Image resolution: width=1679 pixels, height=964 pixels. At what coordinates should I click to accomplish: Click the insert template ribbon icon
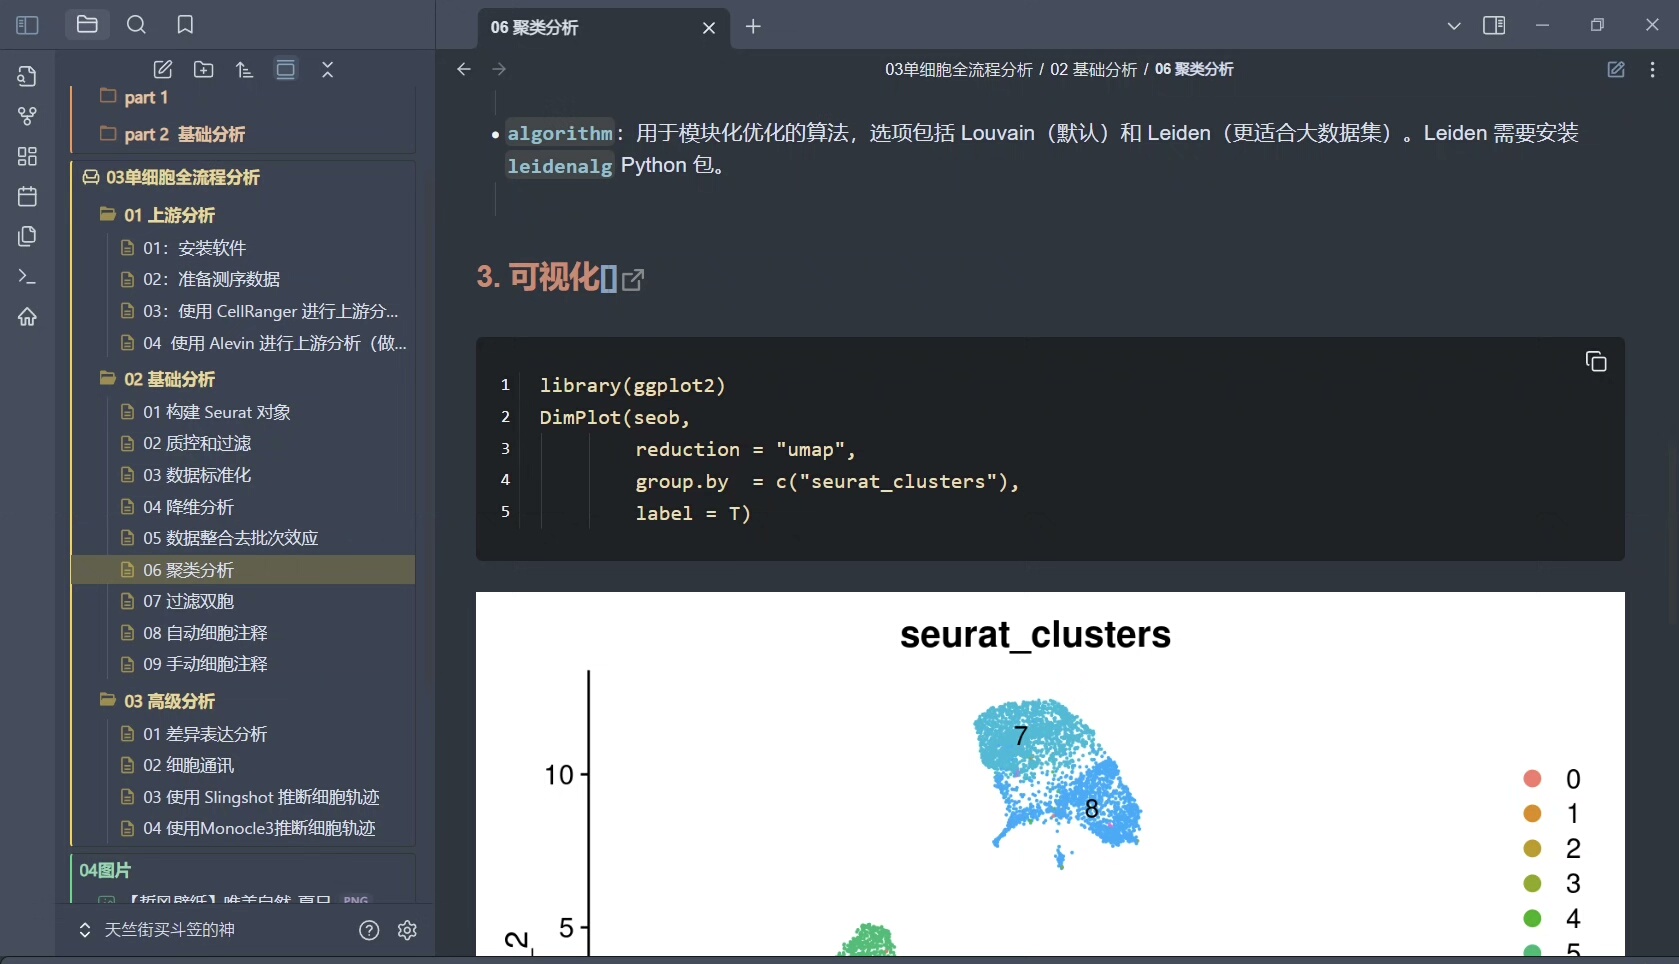pos(27,236)
